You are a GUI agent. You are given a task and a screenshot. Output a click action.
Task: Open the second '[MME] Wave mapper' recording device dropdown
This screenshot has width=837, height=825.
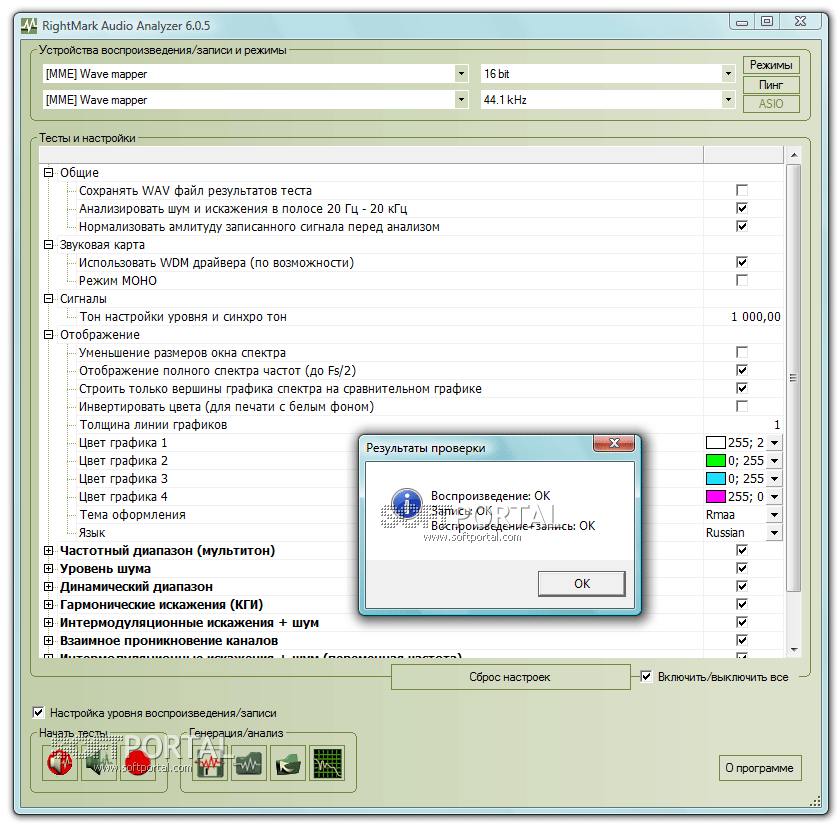point(462,99)
